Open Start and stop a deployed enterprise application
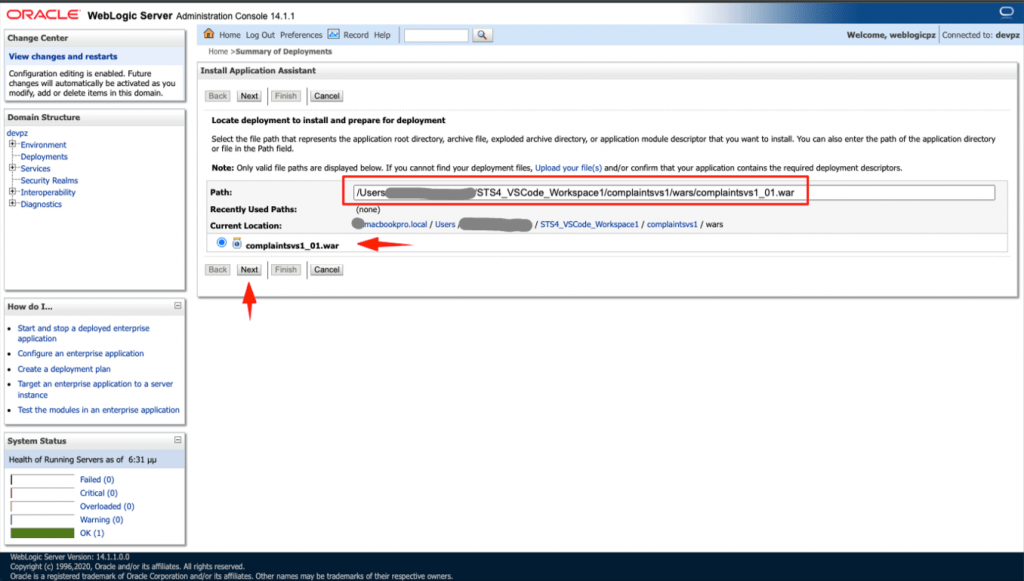 (84, 334)
